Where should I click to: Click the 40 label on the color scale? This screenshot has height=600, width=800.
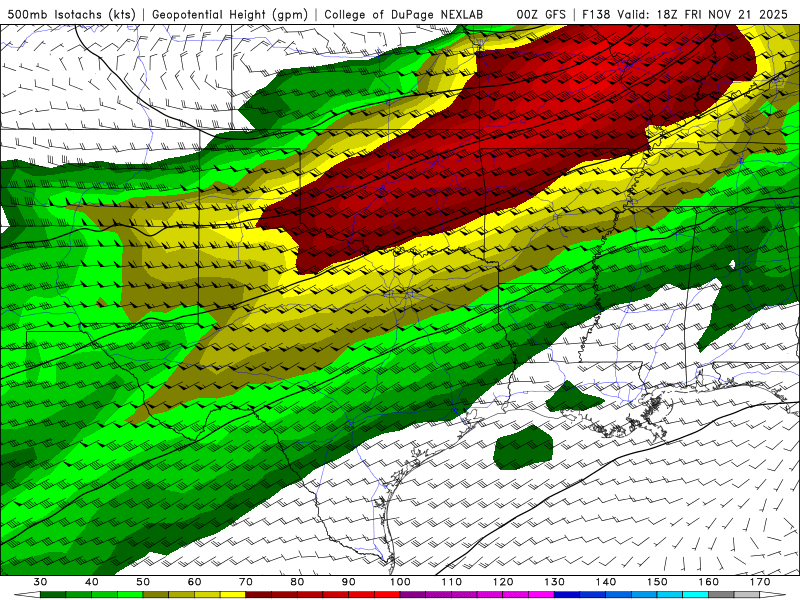tap(92, 582)
